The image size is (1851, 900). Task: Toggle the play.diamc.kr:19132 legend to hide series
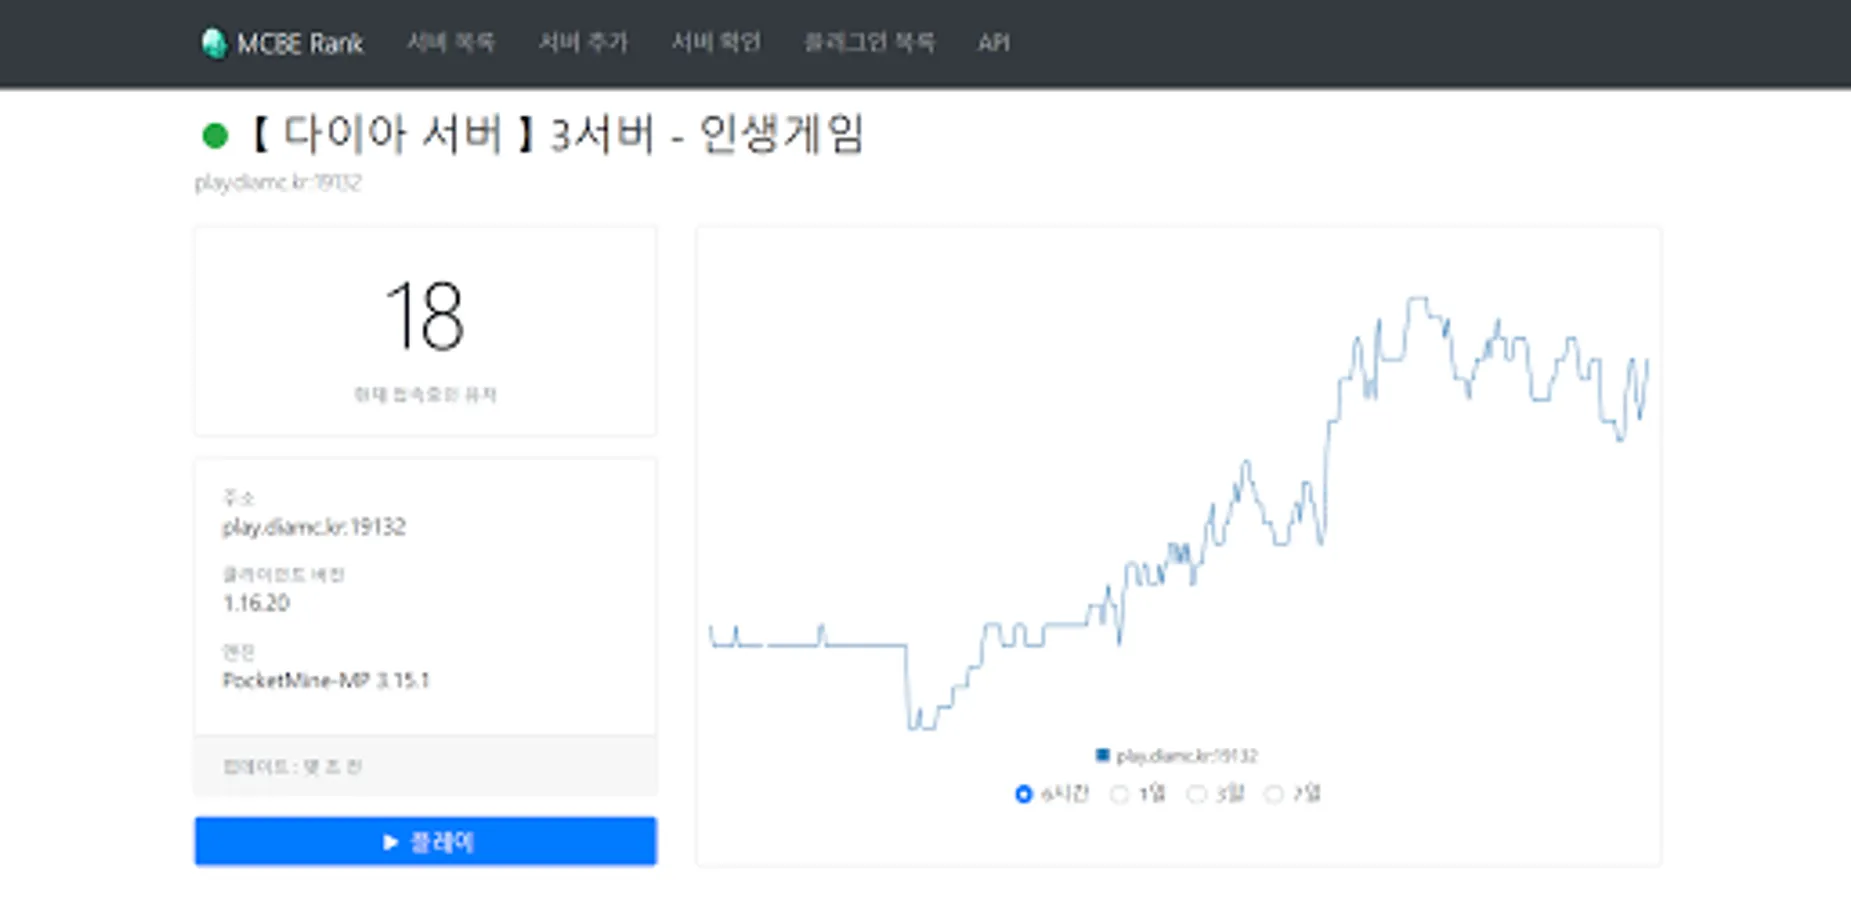[x=1180, y=754]
